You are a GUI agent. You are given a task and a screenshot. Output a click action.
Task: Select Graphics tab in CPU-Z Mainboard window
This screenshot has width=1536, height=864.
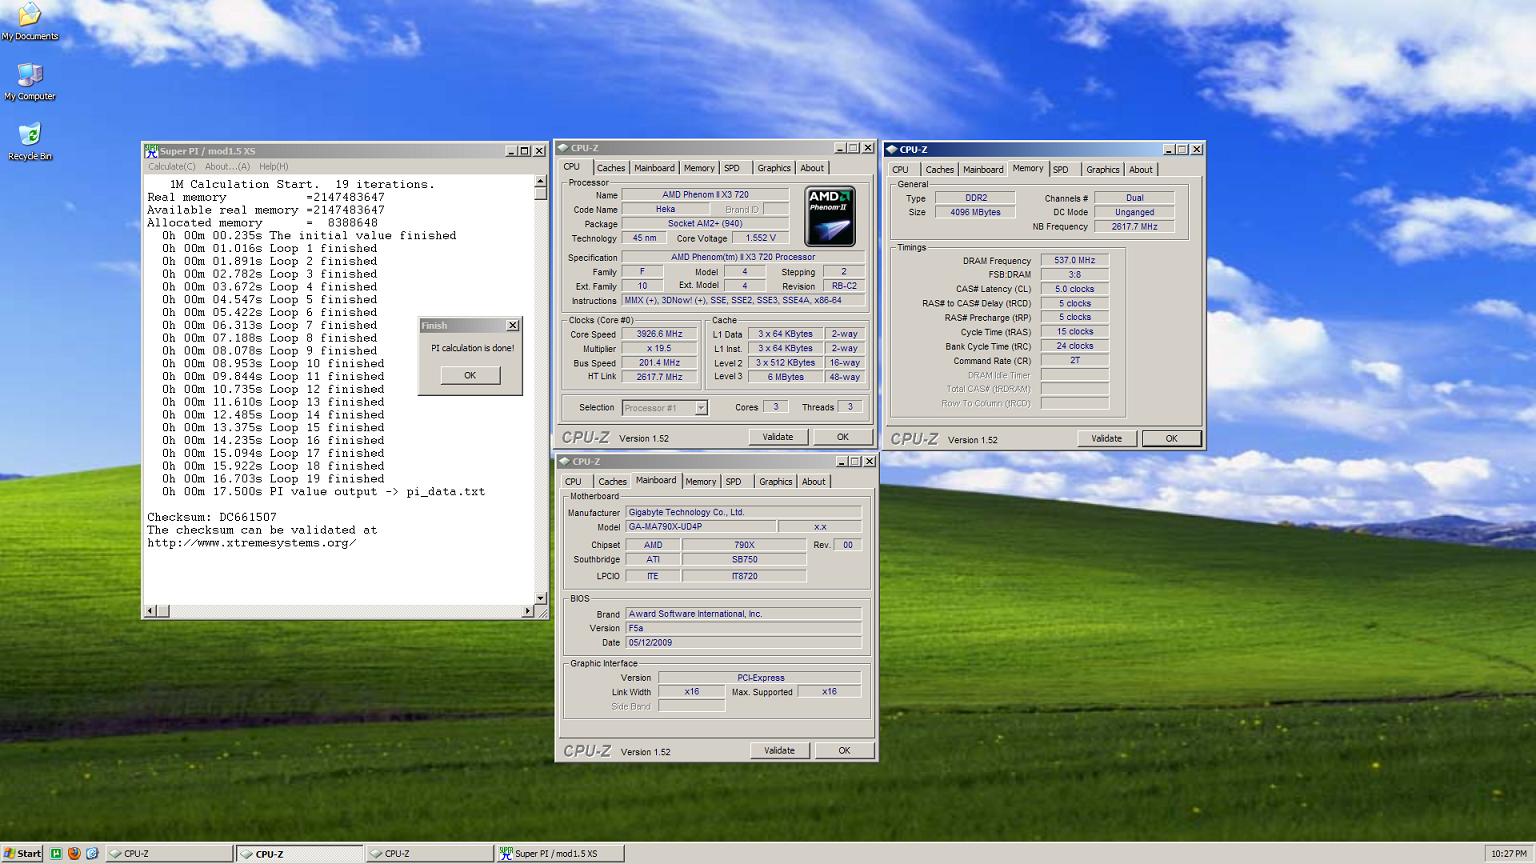pyautogui.click(x=775, y=482)
